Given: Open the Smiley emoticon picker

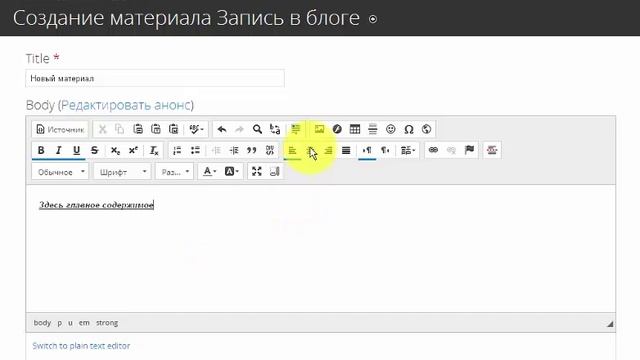Looking at the screenshot, I should coord(391,129).
